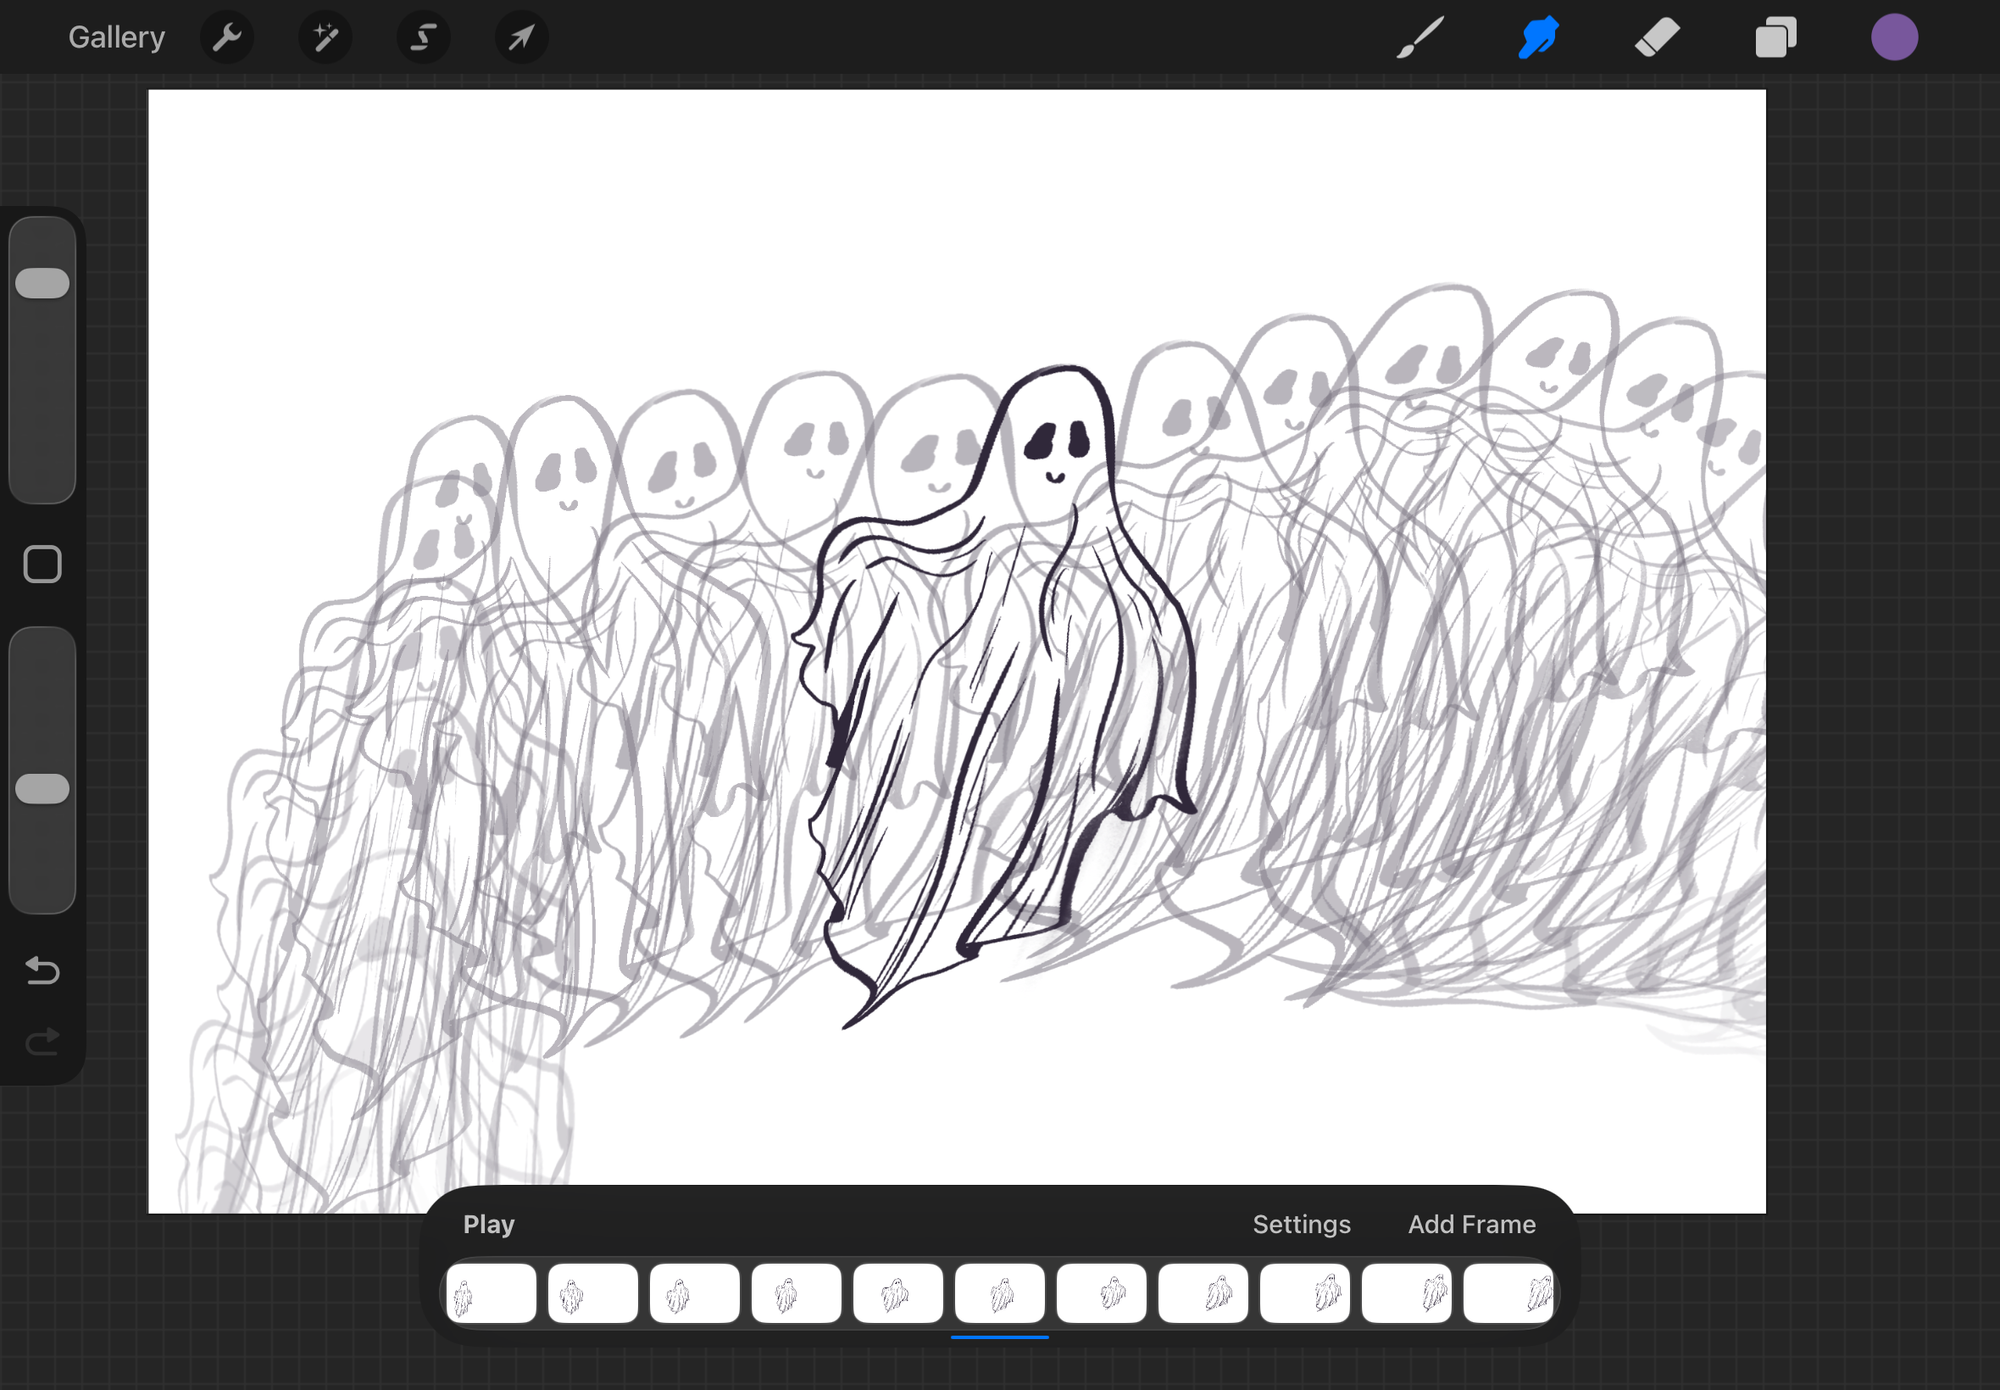Click the brush size slider handle
The image size is (2000, 1390).
tap(42, 283)
